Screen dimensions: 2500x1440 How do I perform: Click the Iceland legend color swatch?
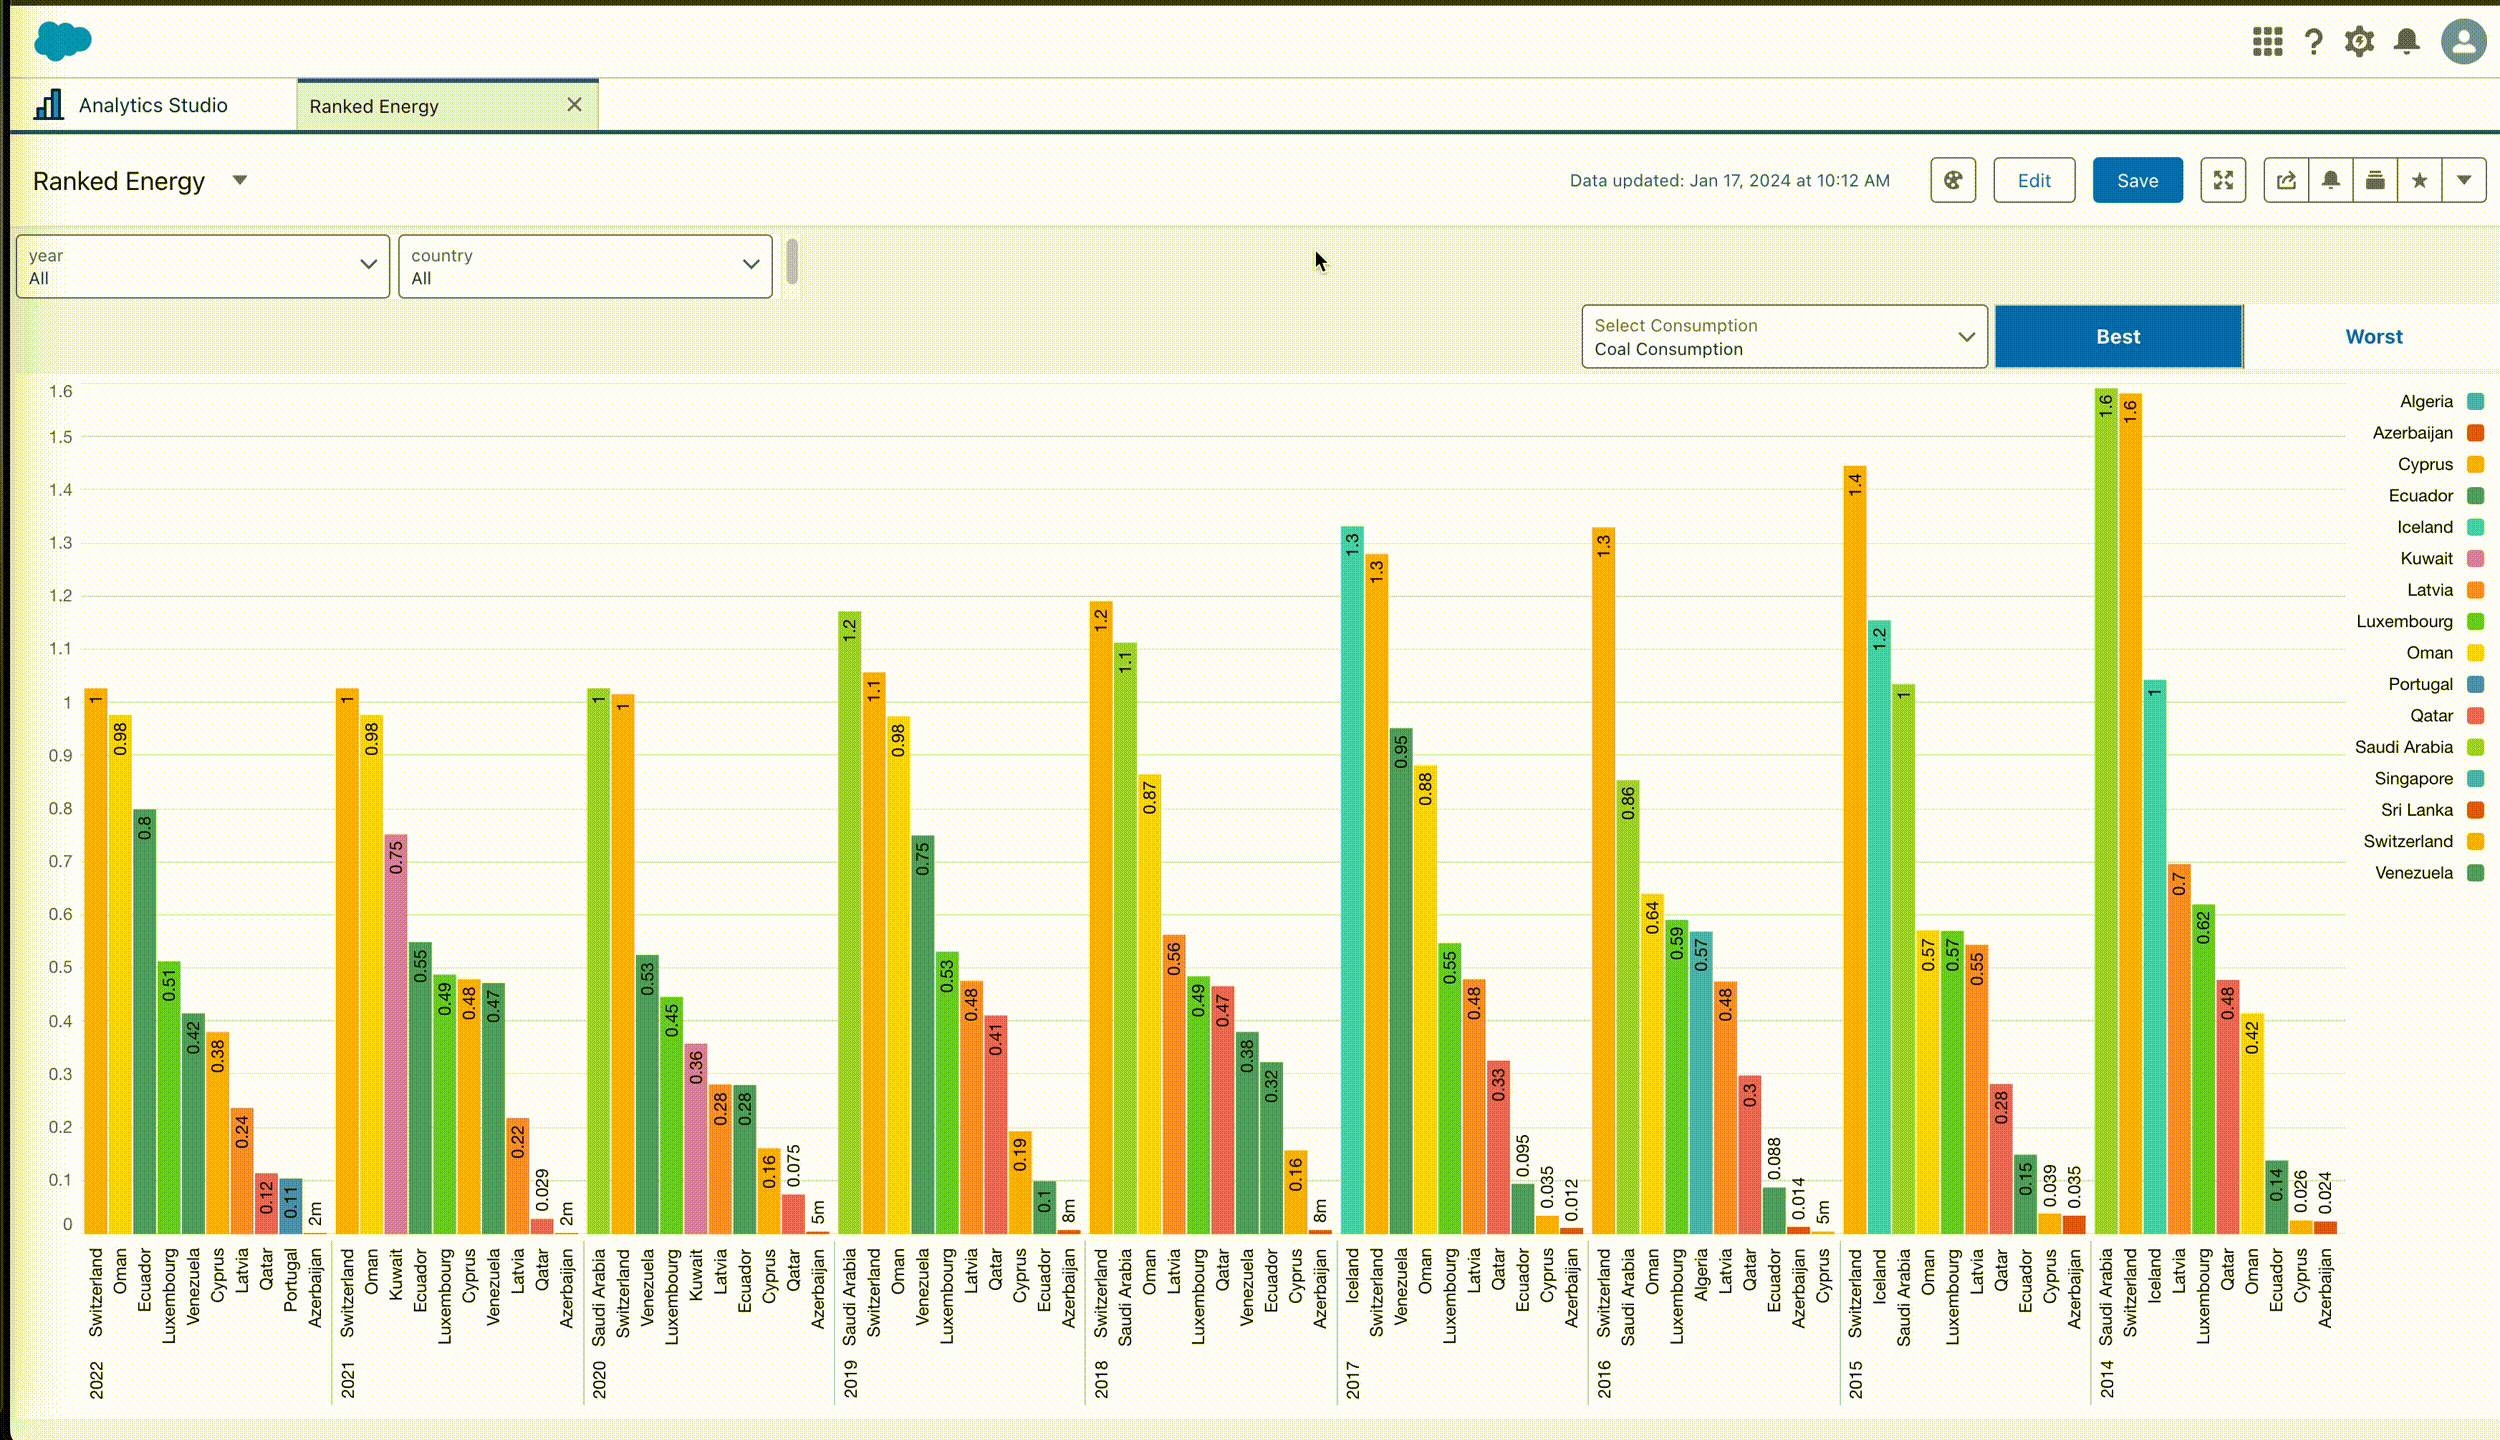click(2475, 527)
